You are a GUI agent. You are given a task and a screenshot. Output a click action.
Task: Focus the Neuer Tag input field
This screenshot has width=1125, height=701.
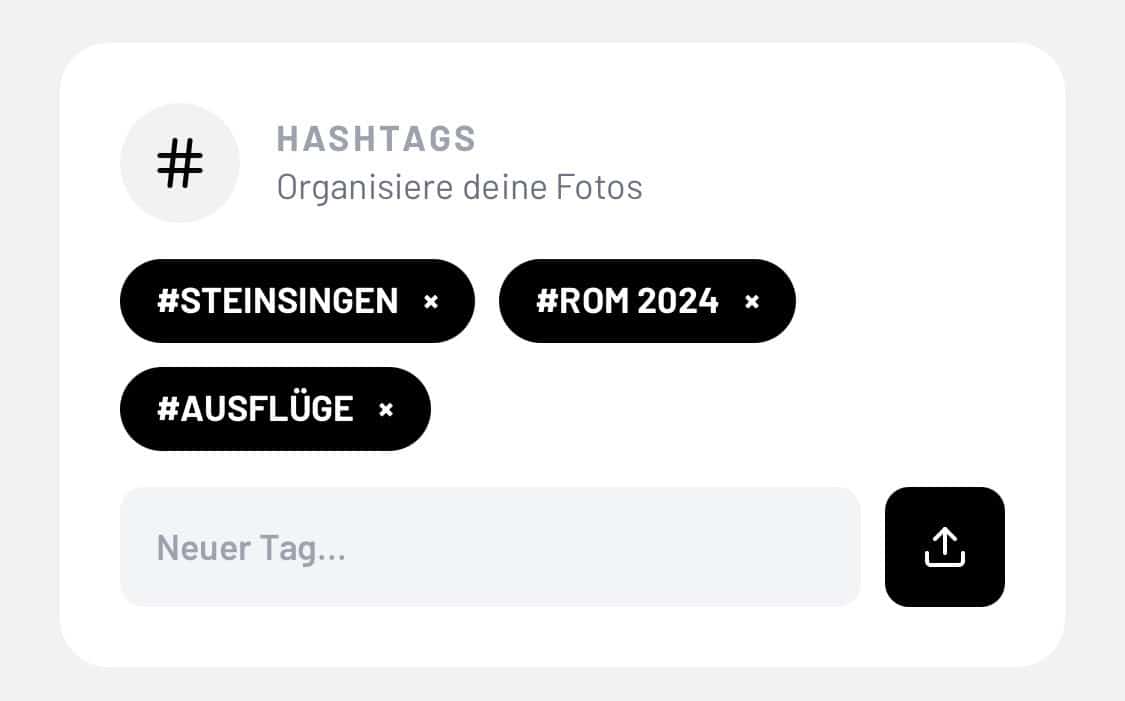tap(490, 547)
